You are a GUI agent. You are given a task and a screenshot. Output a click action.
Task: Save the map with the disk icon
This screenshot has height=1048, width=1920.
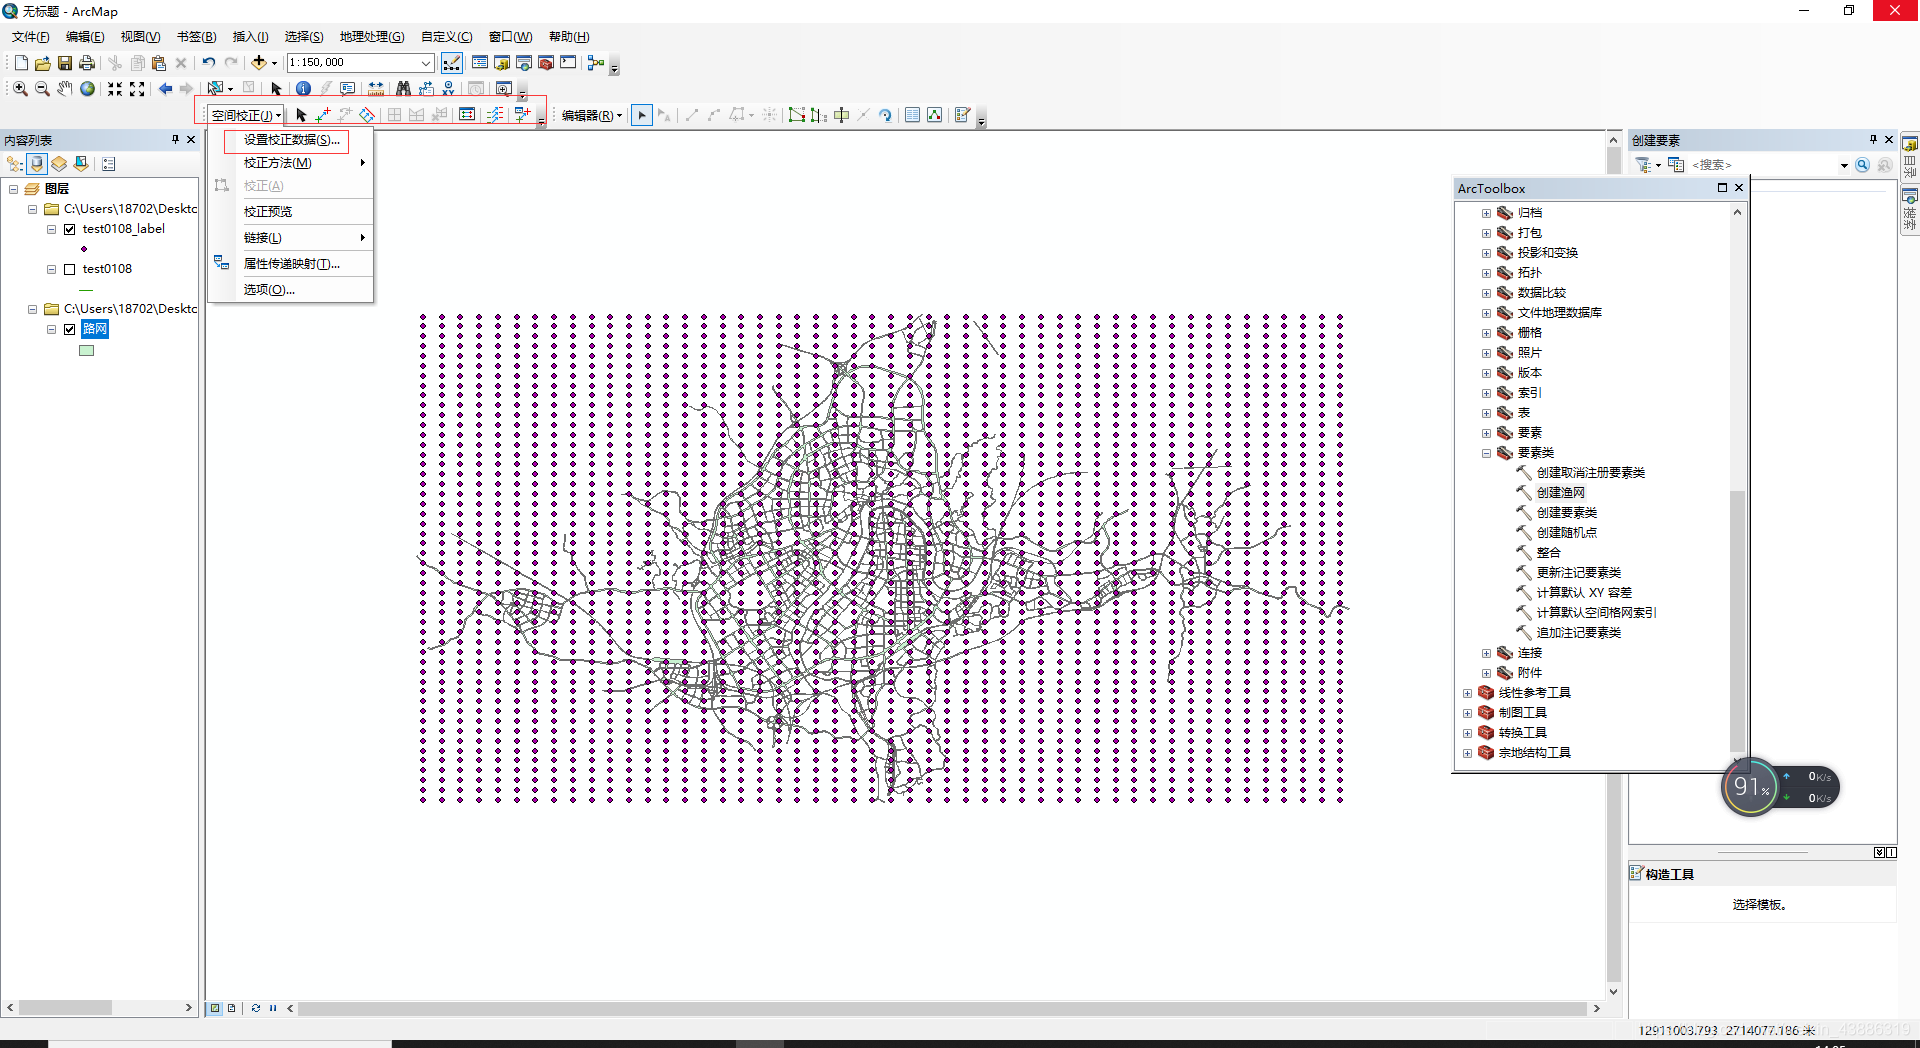point(65,63)
